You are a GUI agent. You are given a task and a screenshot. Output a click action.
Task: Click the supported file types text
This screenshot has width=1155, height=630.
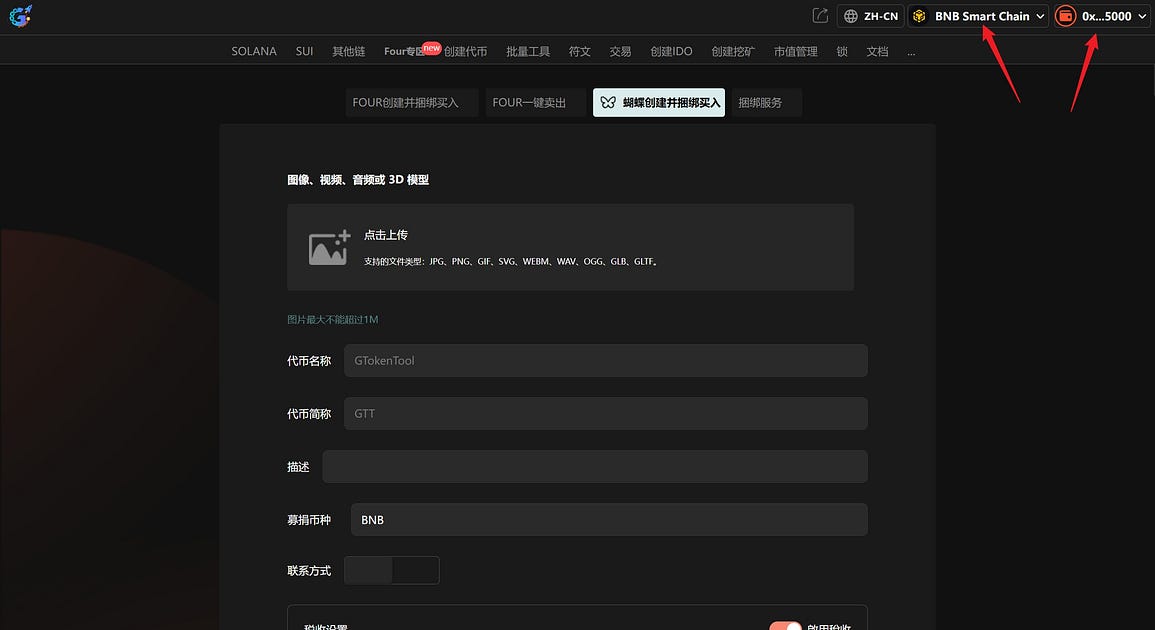pyautogui.click(x=510, y=262)
